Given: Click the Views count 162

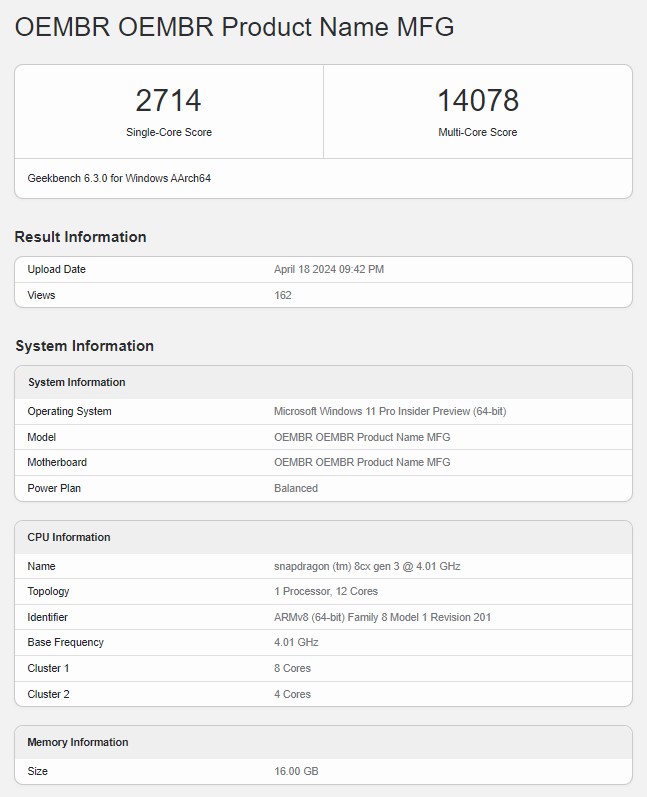Looking at the screenshot, I should pyautogui.click(x=283, y=295).
